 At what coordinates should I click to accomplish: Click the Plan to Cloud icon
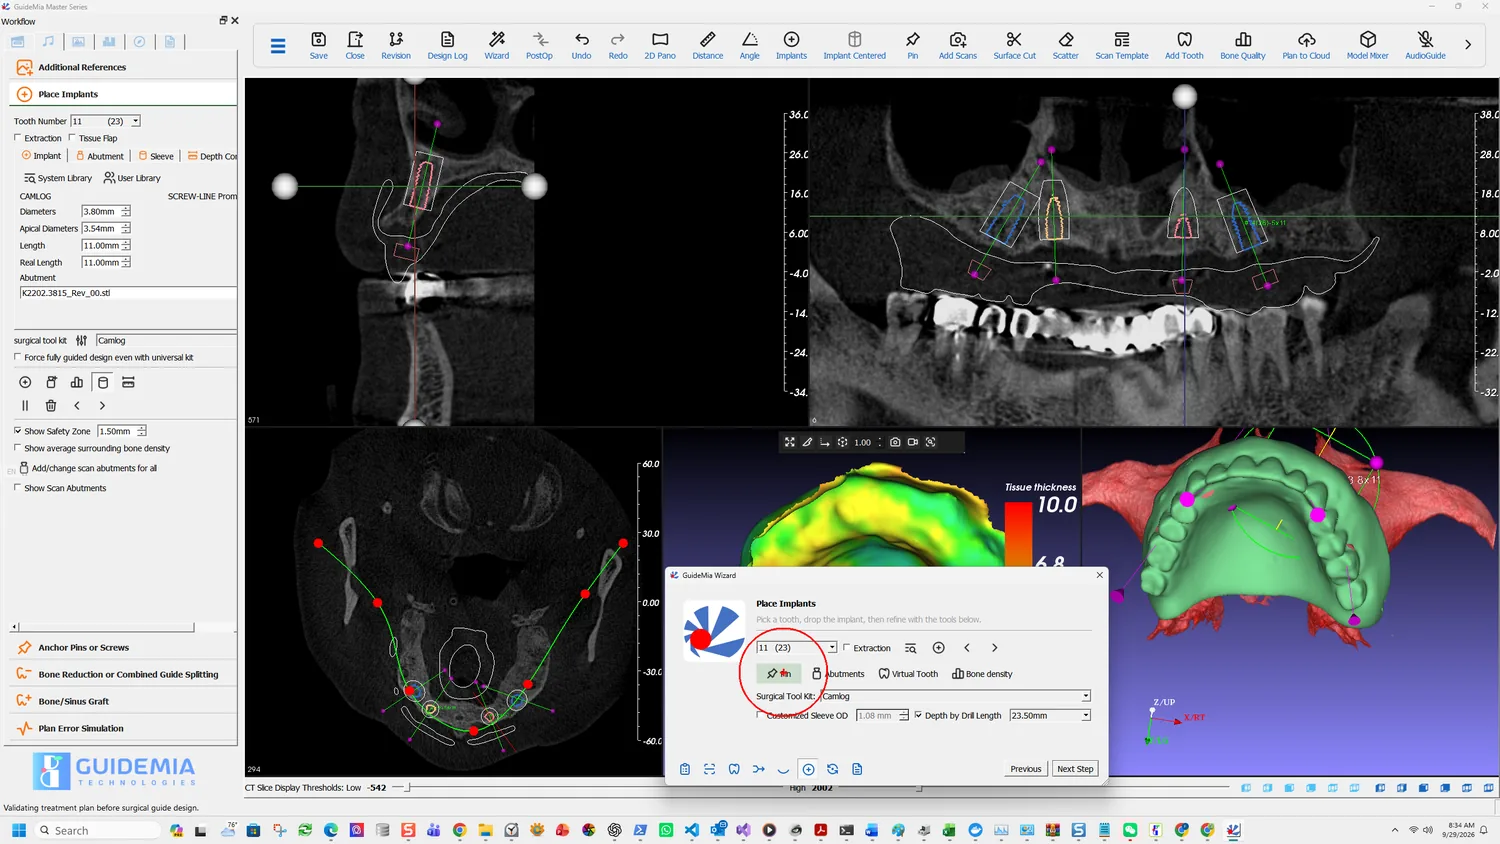pos(1306,45)
